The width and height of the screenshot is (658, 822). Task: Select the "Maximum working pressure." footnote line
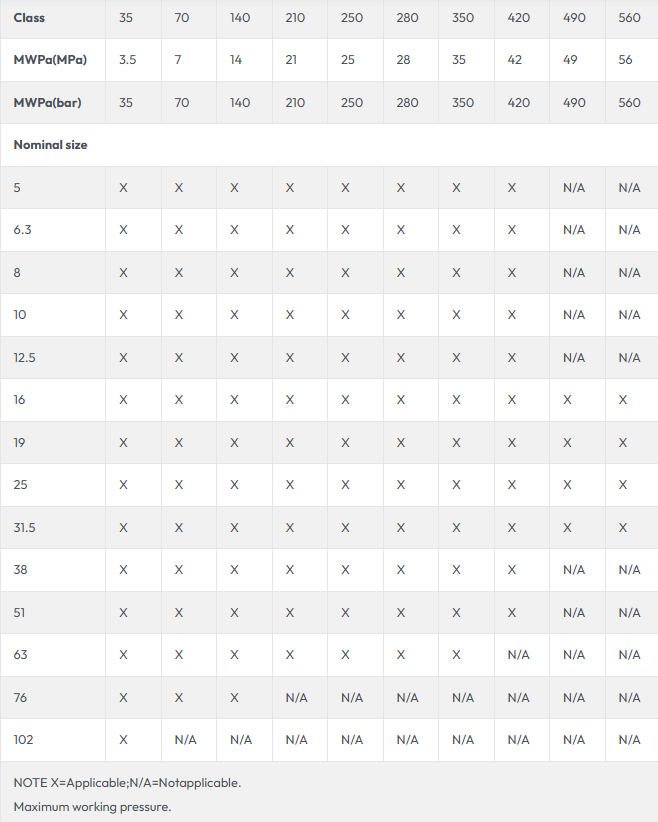[x=92, y=806]
